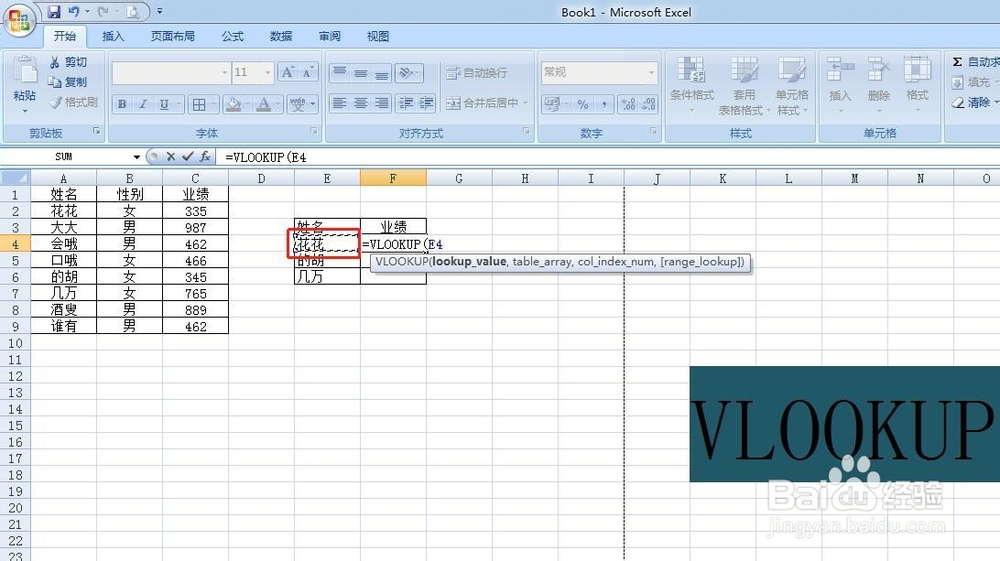Click the formula bar showing =VLOOKUP(E4
Screen dimensions: 1000x561
(609, 157)
